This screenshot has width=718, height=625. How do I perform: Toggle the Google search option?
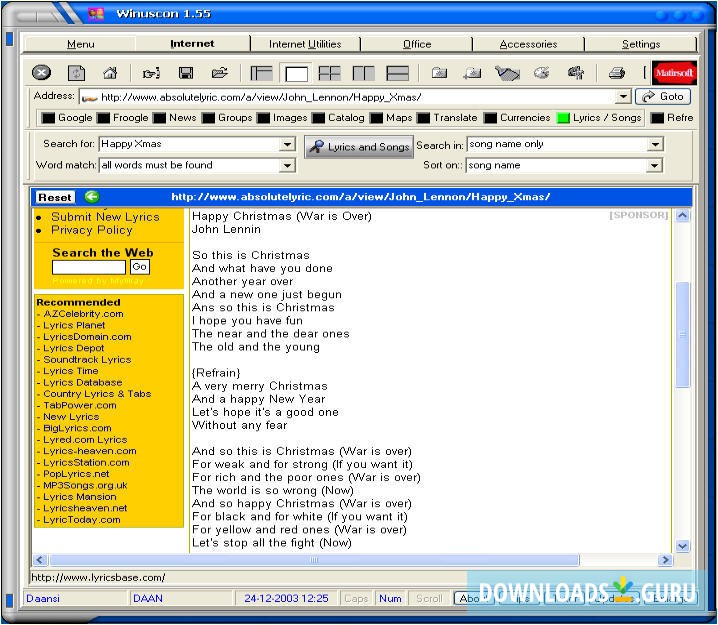coord(48,118)
